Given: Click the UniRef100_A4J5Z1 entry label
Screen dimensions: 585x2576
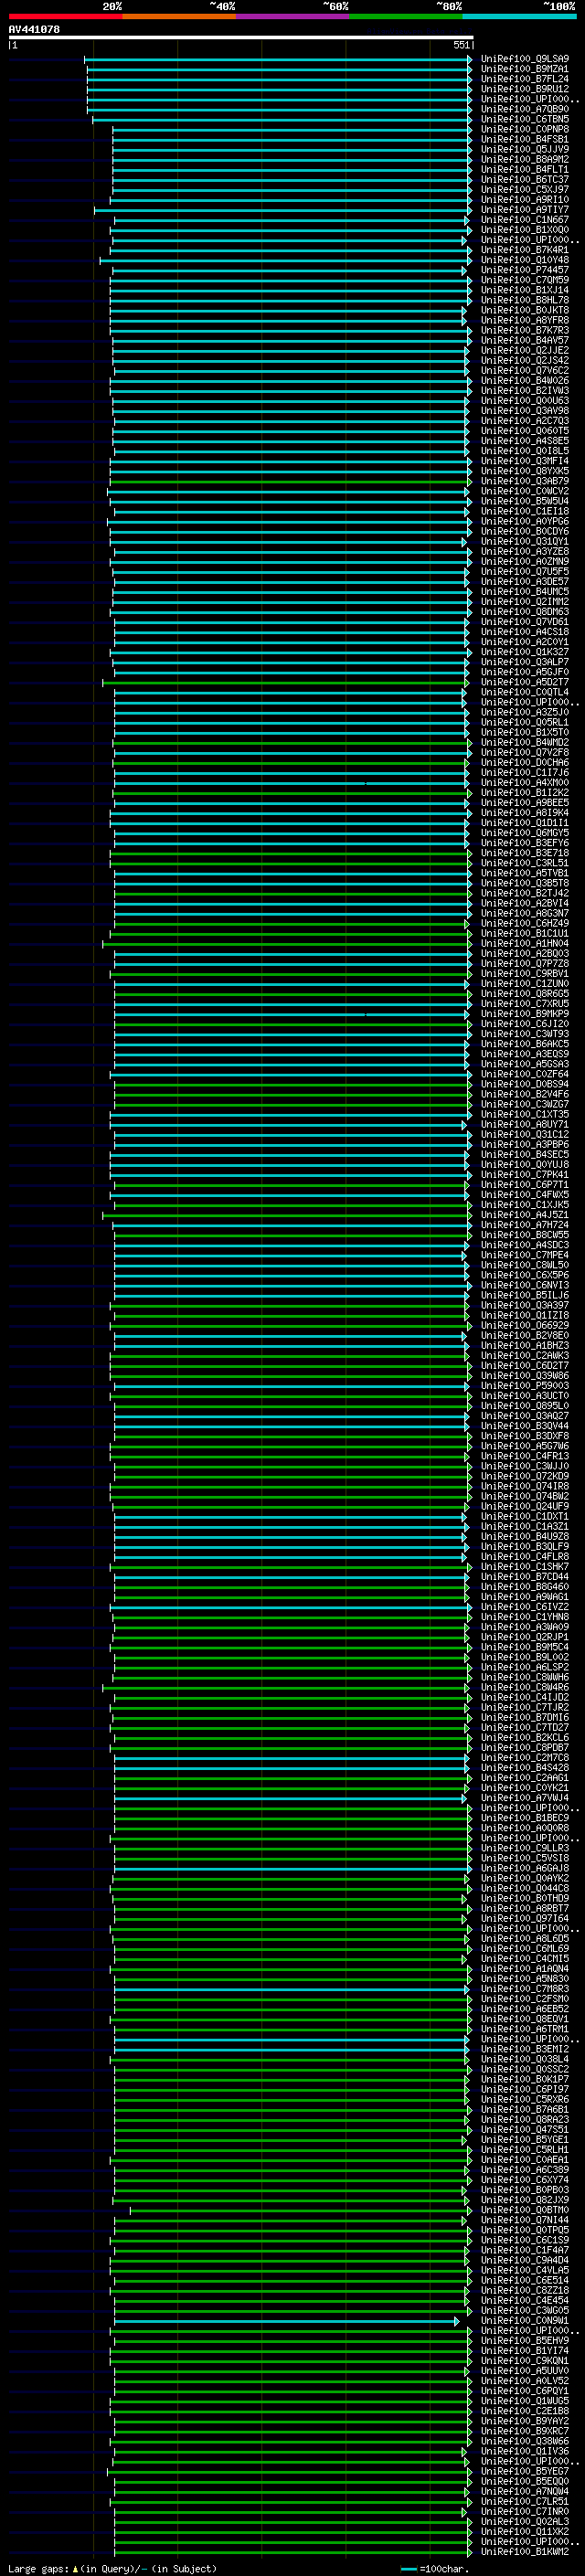Looking at the screenshot, I should (524, 1215).
